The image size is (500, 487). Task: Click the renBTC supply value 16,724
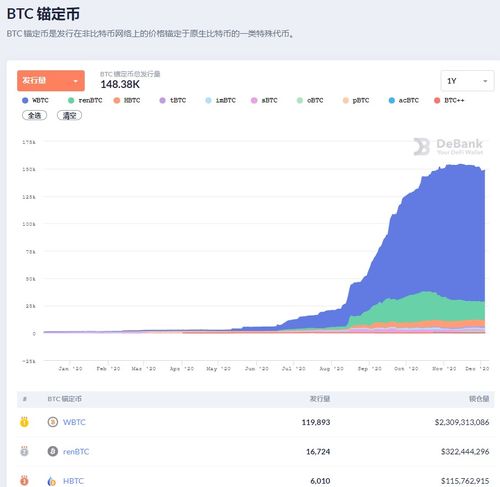click(x=318, y=452)
